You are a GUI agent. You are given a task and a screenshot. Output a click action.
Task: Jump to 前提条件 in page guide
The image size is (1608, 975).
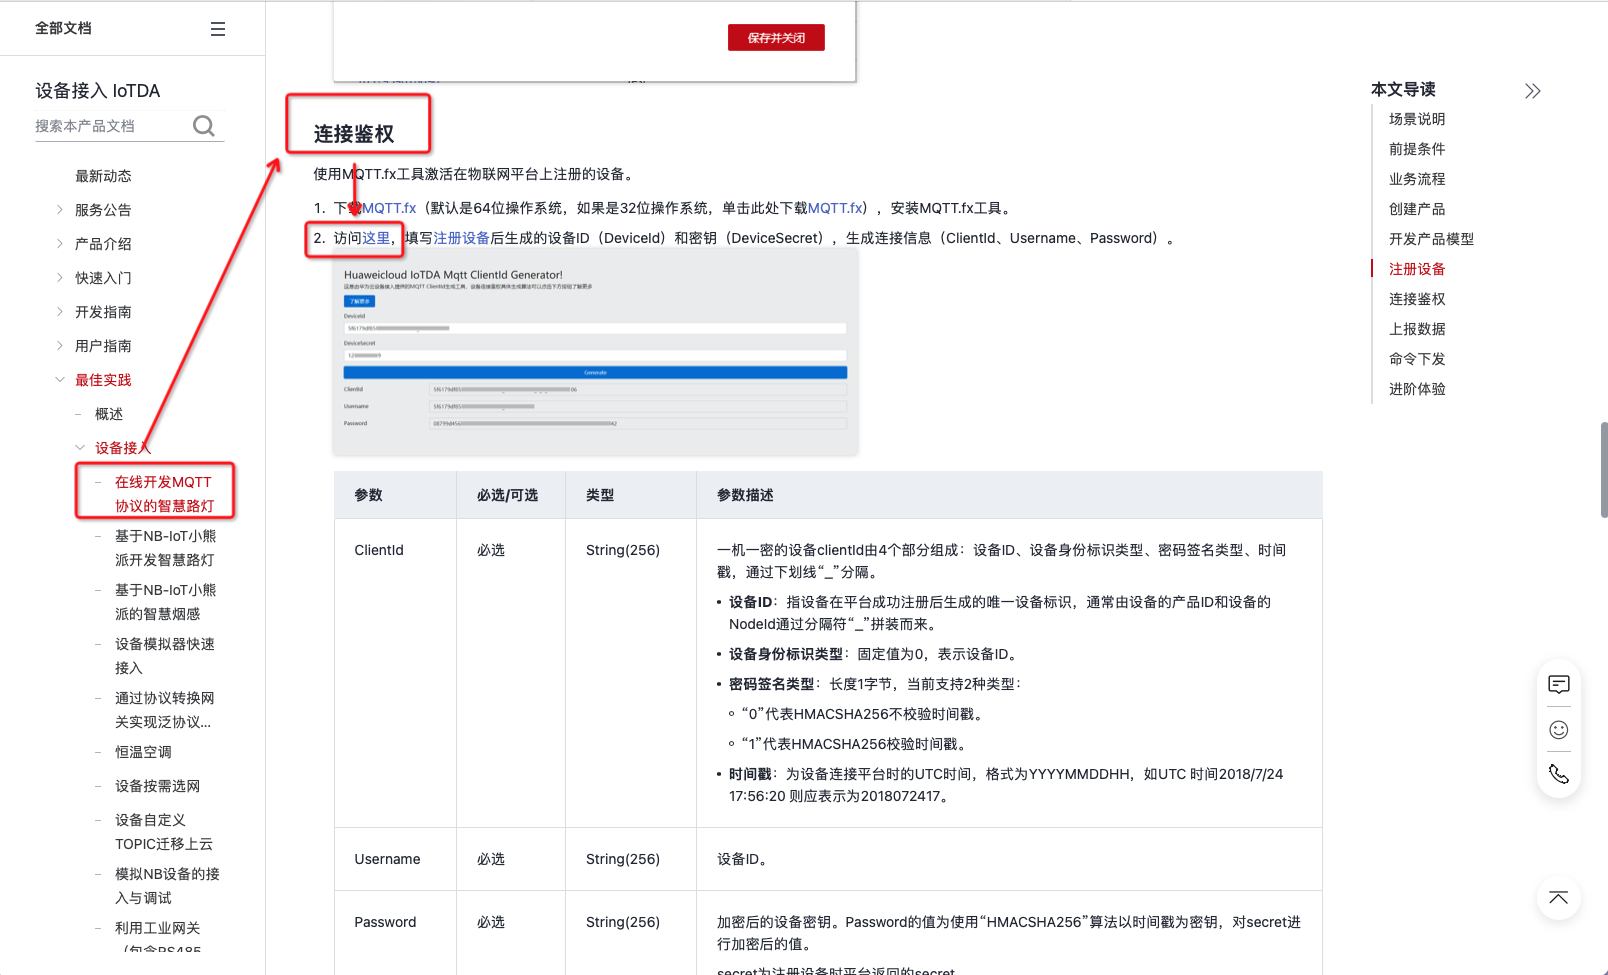(x=1417, y=149)
